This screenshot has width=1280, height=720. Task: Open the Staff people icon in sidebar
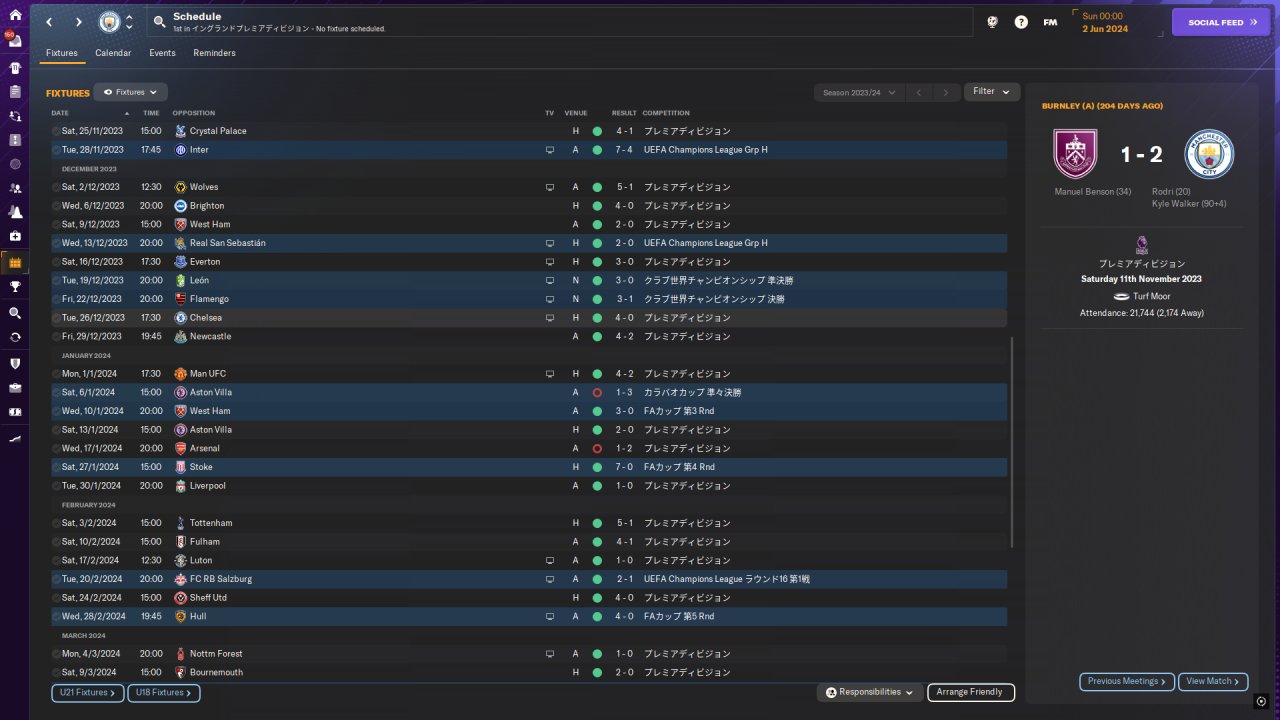[x=14, y=188]
